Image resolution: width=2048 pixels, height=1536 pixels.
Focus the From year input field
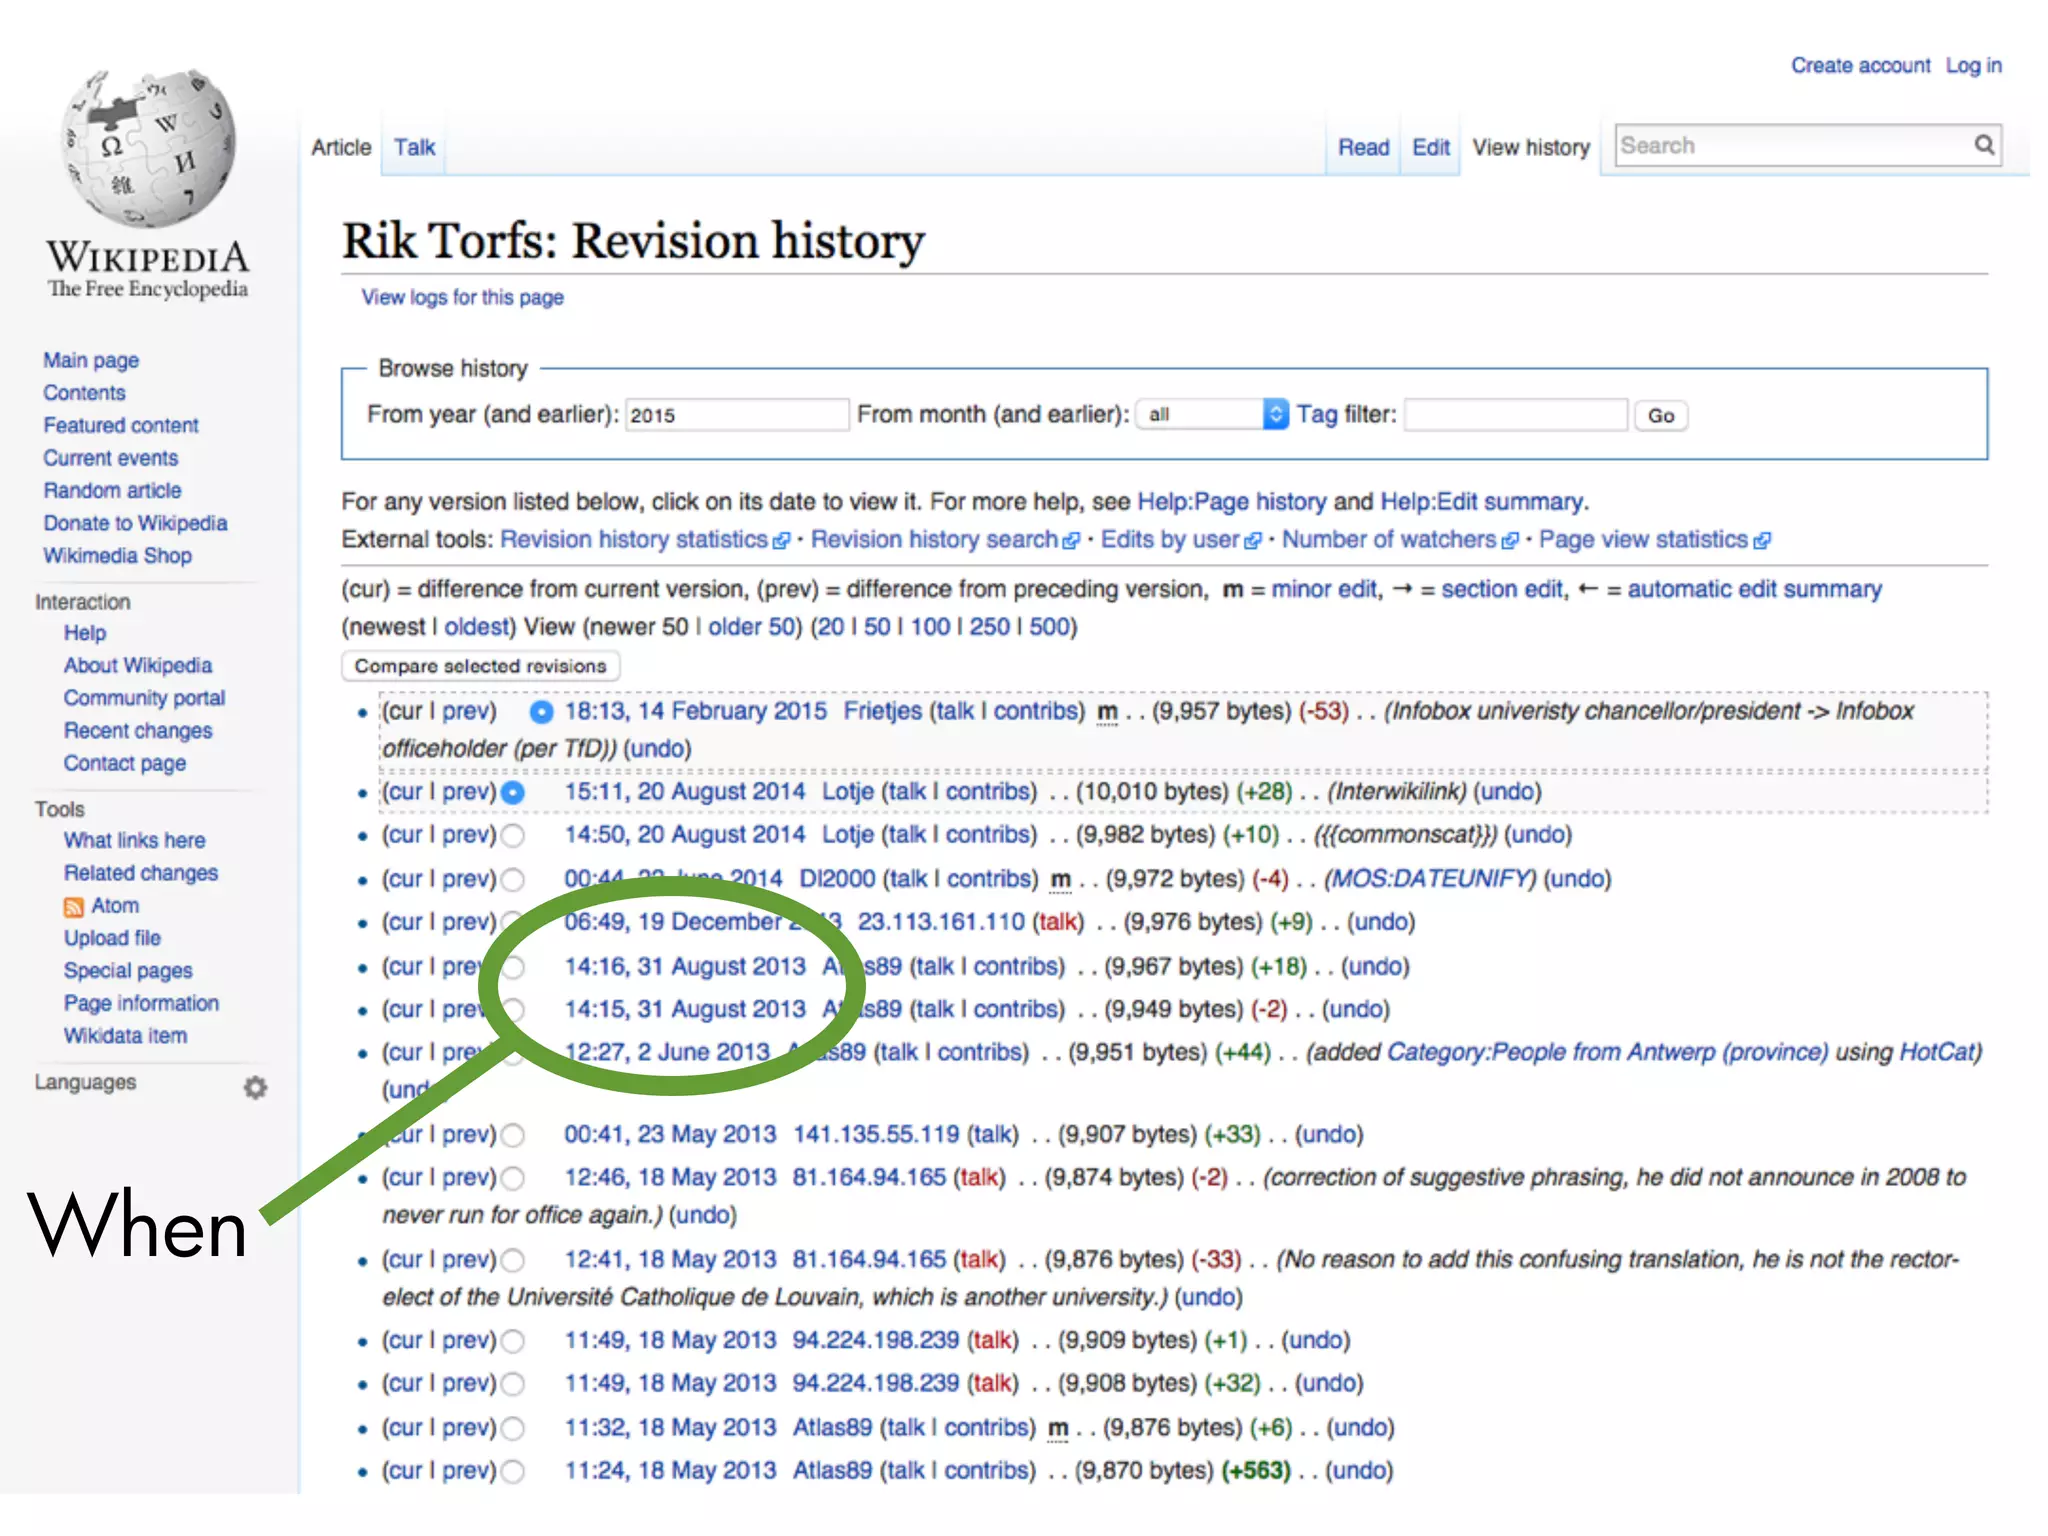point(736,415)
